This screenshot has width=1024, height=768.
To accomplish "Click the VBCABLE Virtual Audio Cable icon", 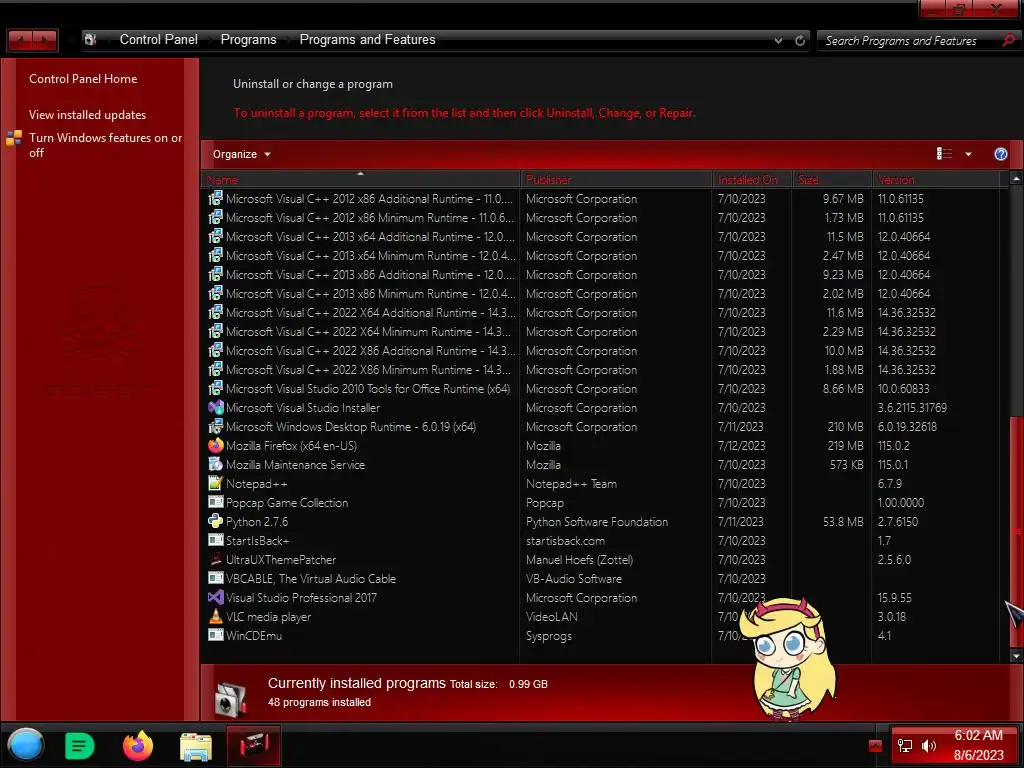I will click(x=216, y=578).
